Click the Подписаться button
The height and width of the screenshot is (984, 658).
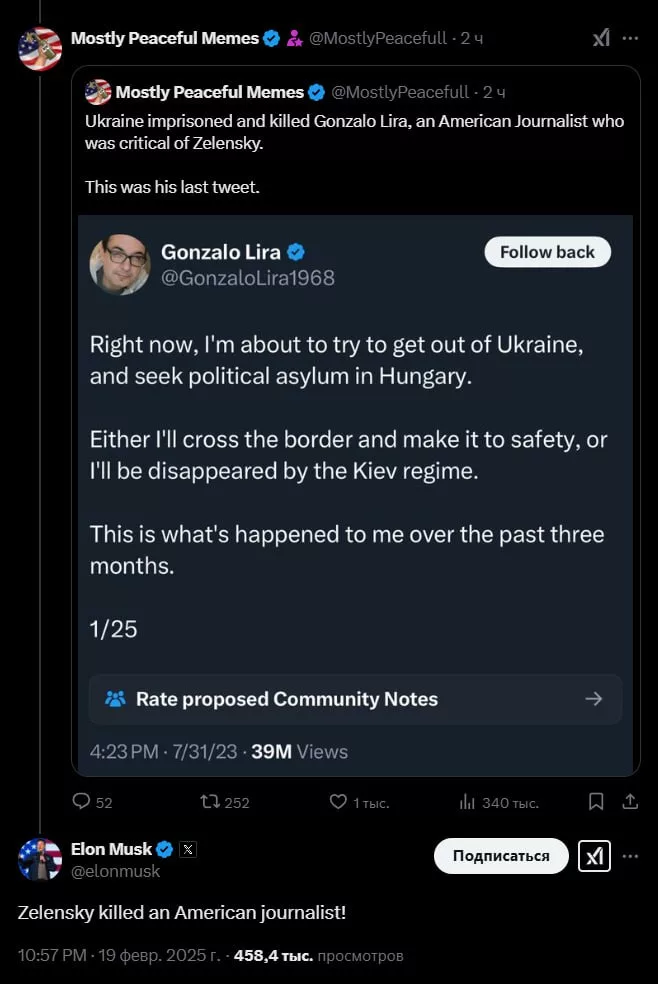(500, 856)
